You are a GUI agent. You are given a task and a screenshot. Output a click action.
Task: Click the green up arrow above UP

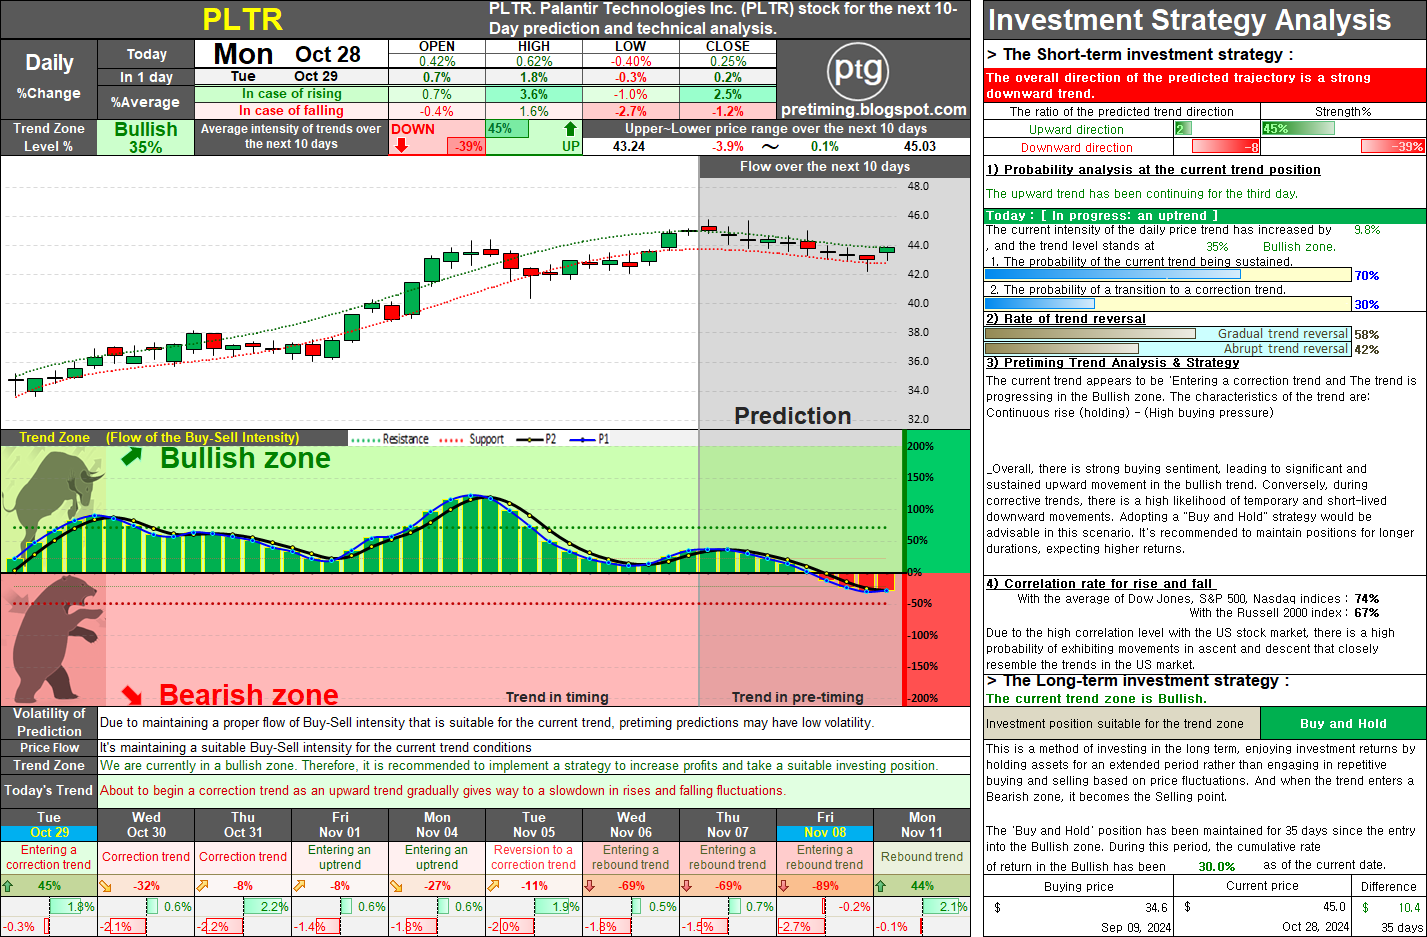click(570, 129)
